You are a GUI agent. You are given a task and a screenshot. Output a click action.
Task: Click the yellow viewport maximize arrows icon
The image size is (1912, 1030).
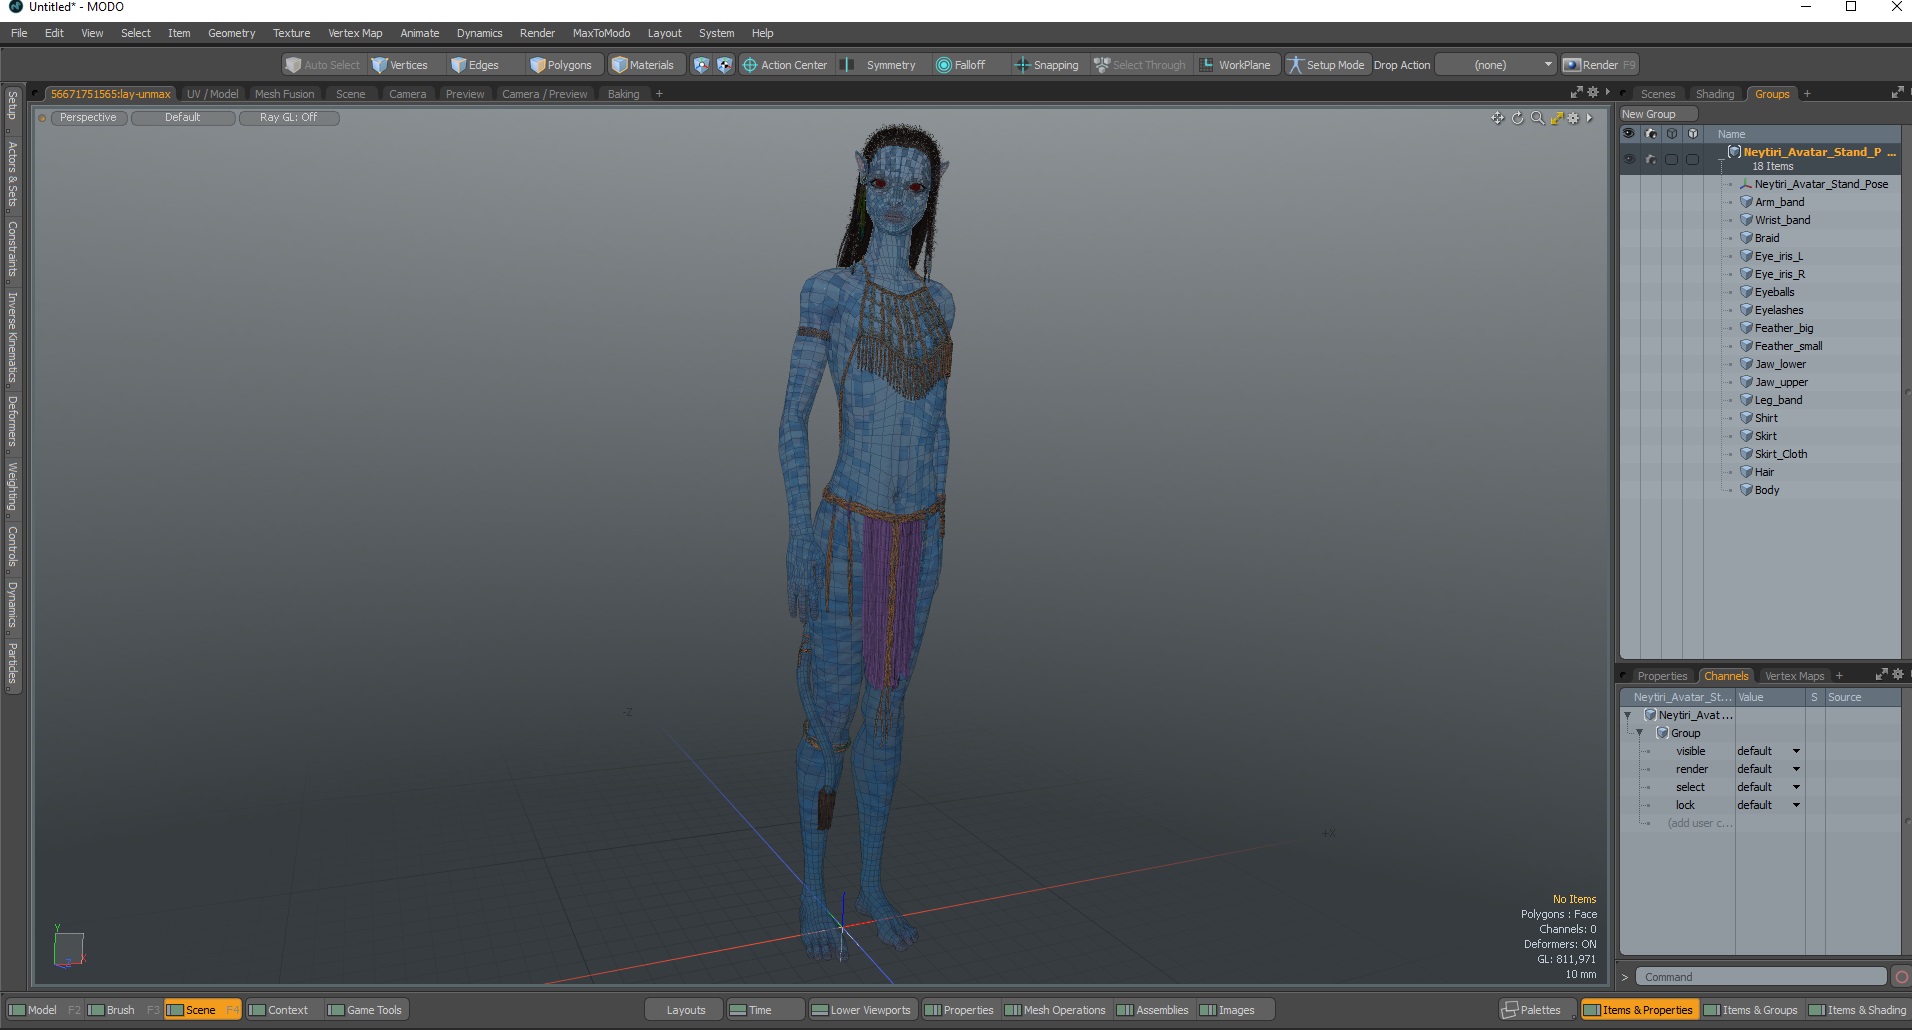coord(1556,118)
